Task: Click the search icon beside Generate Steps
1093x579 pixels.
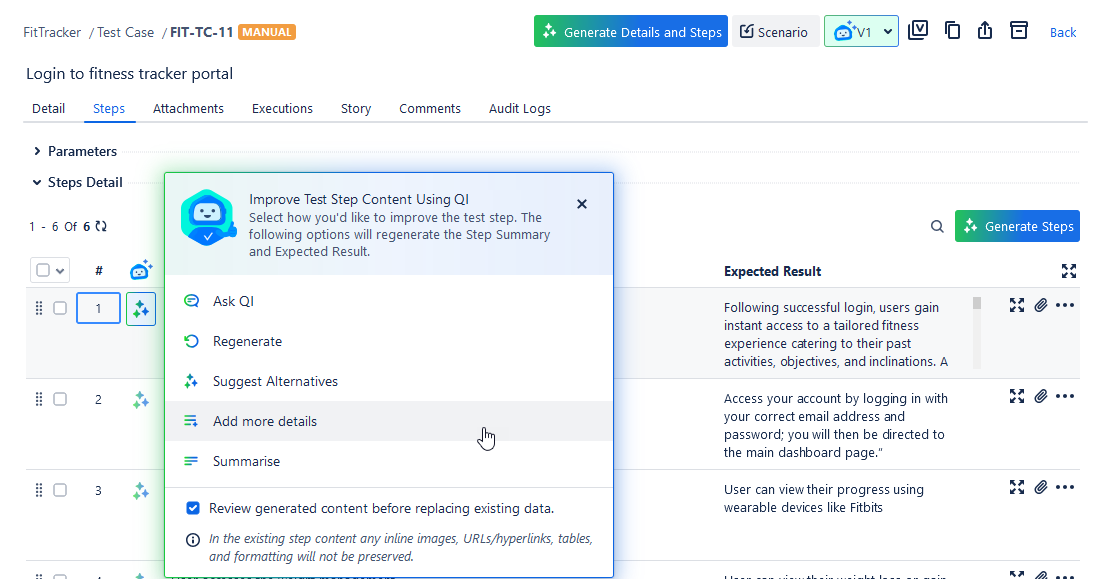Action: pyautogui.click(x=937, y=227)
